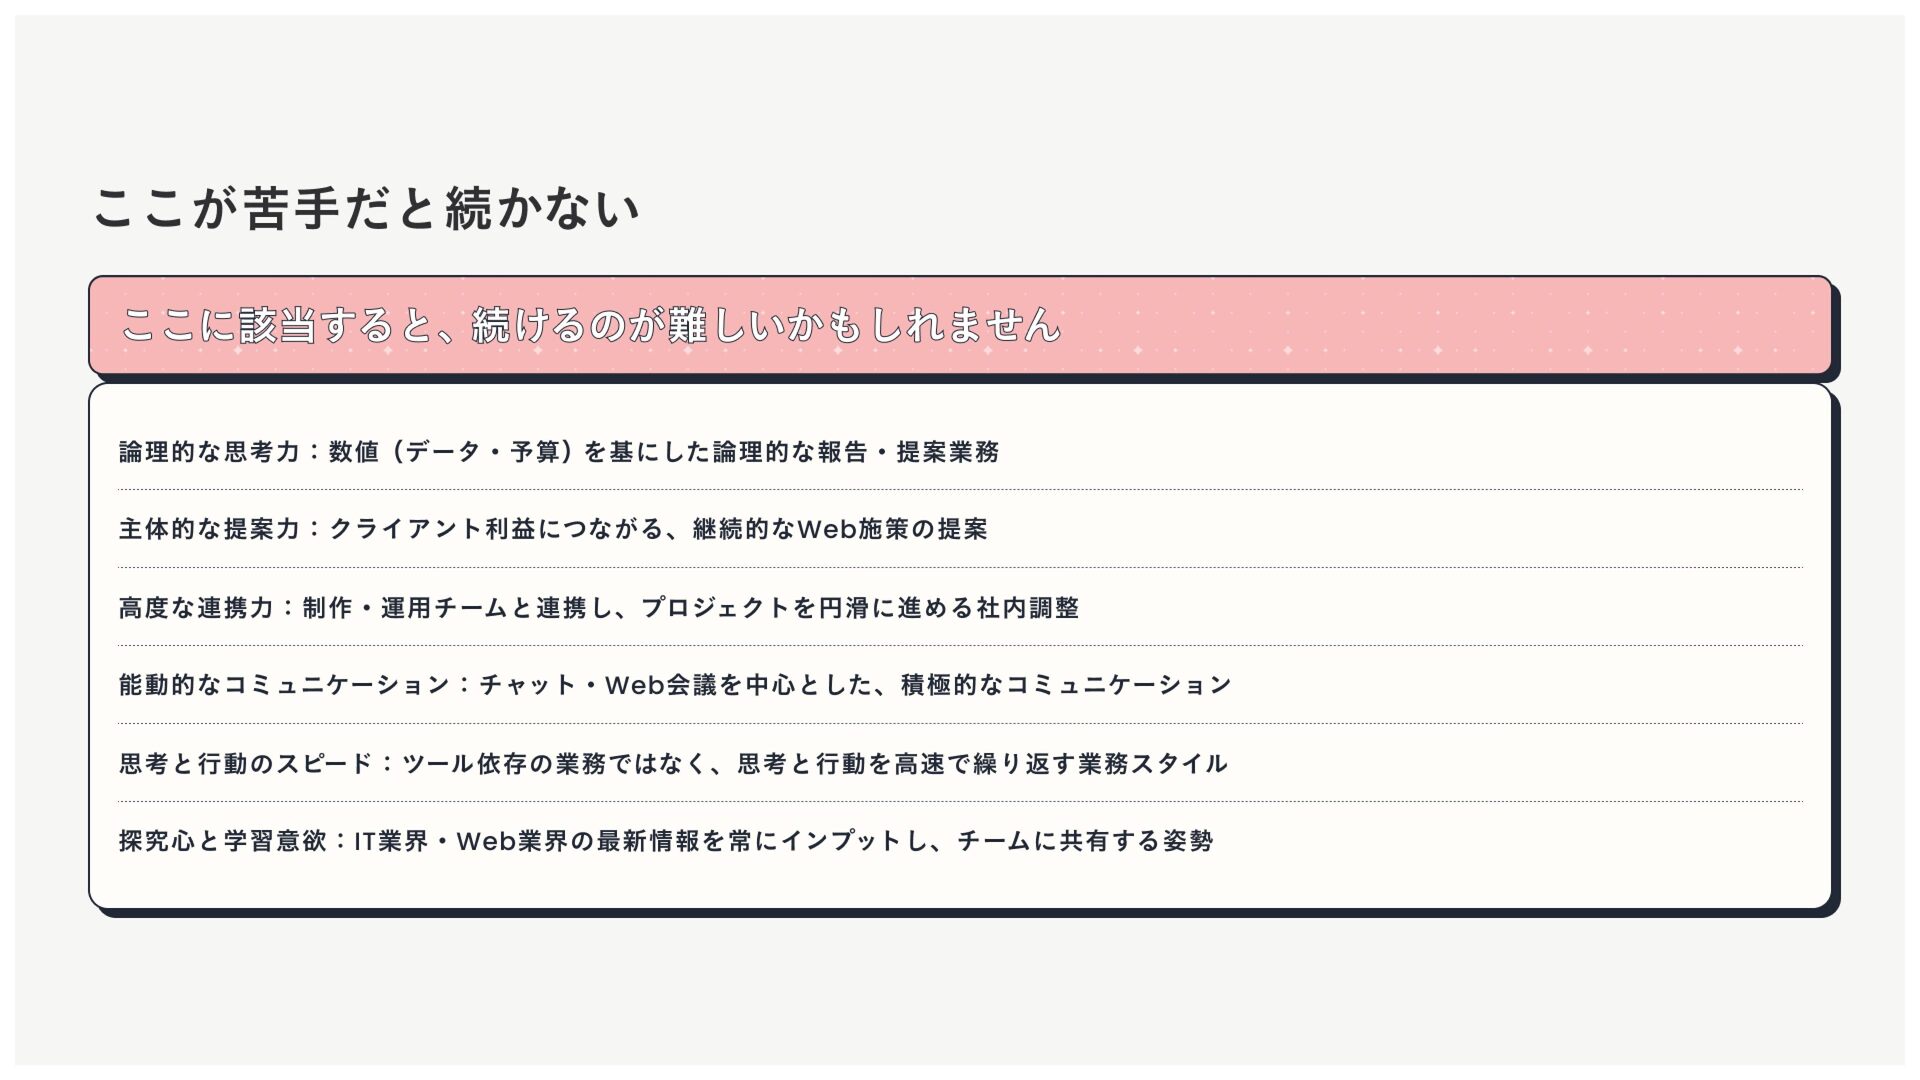Select the 高度な連携力 row label
Screen dimensions: 1920x1080
click(x=196, y=608)
